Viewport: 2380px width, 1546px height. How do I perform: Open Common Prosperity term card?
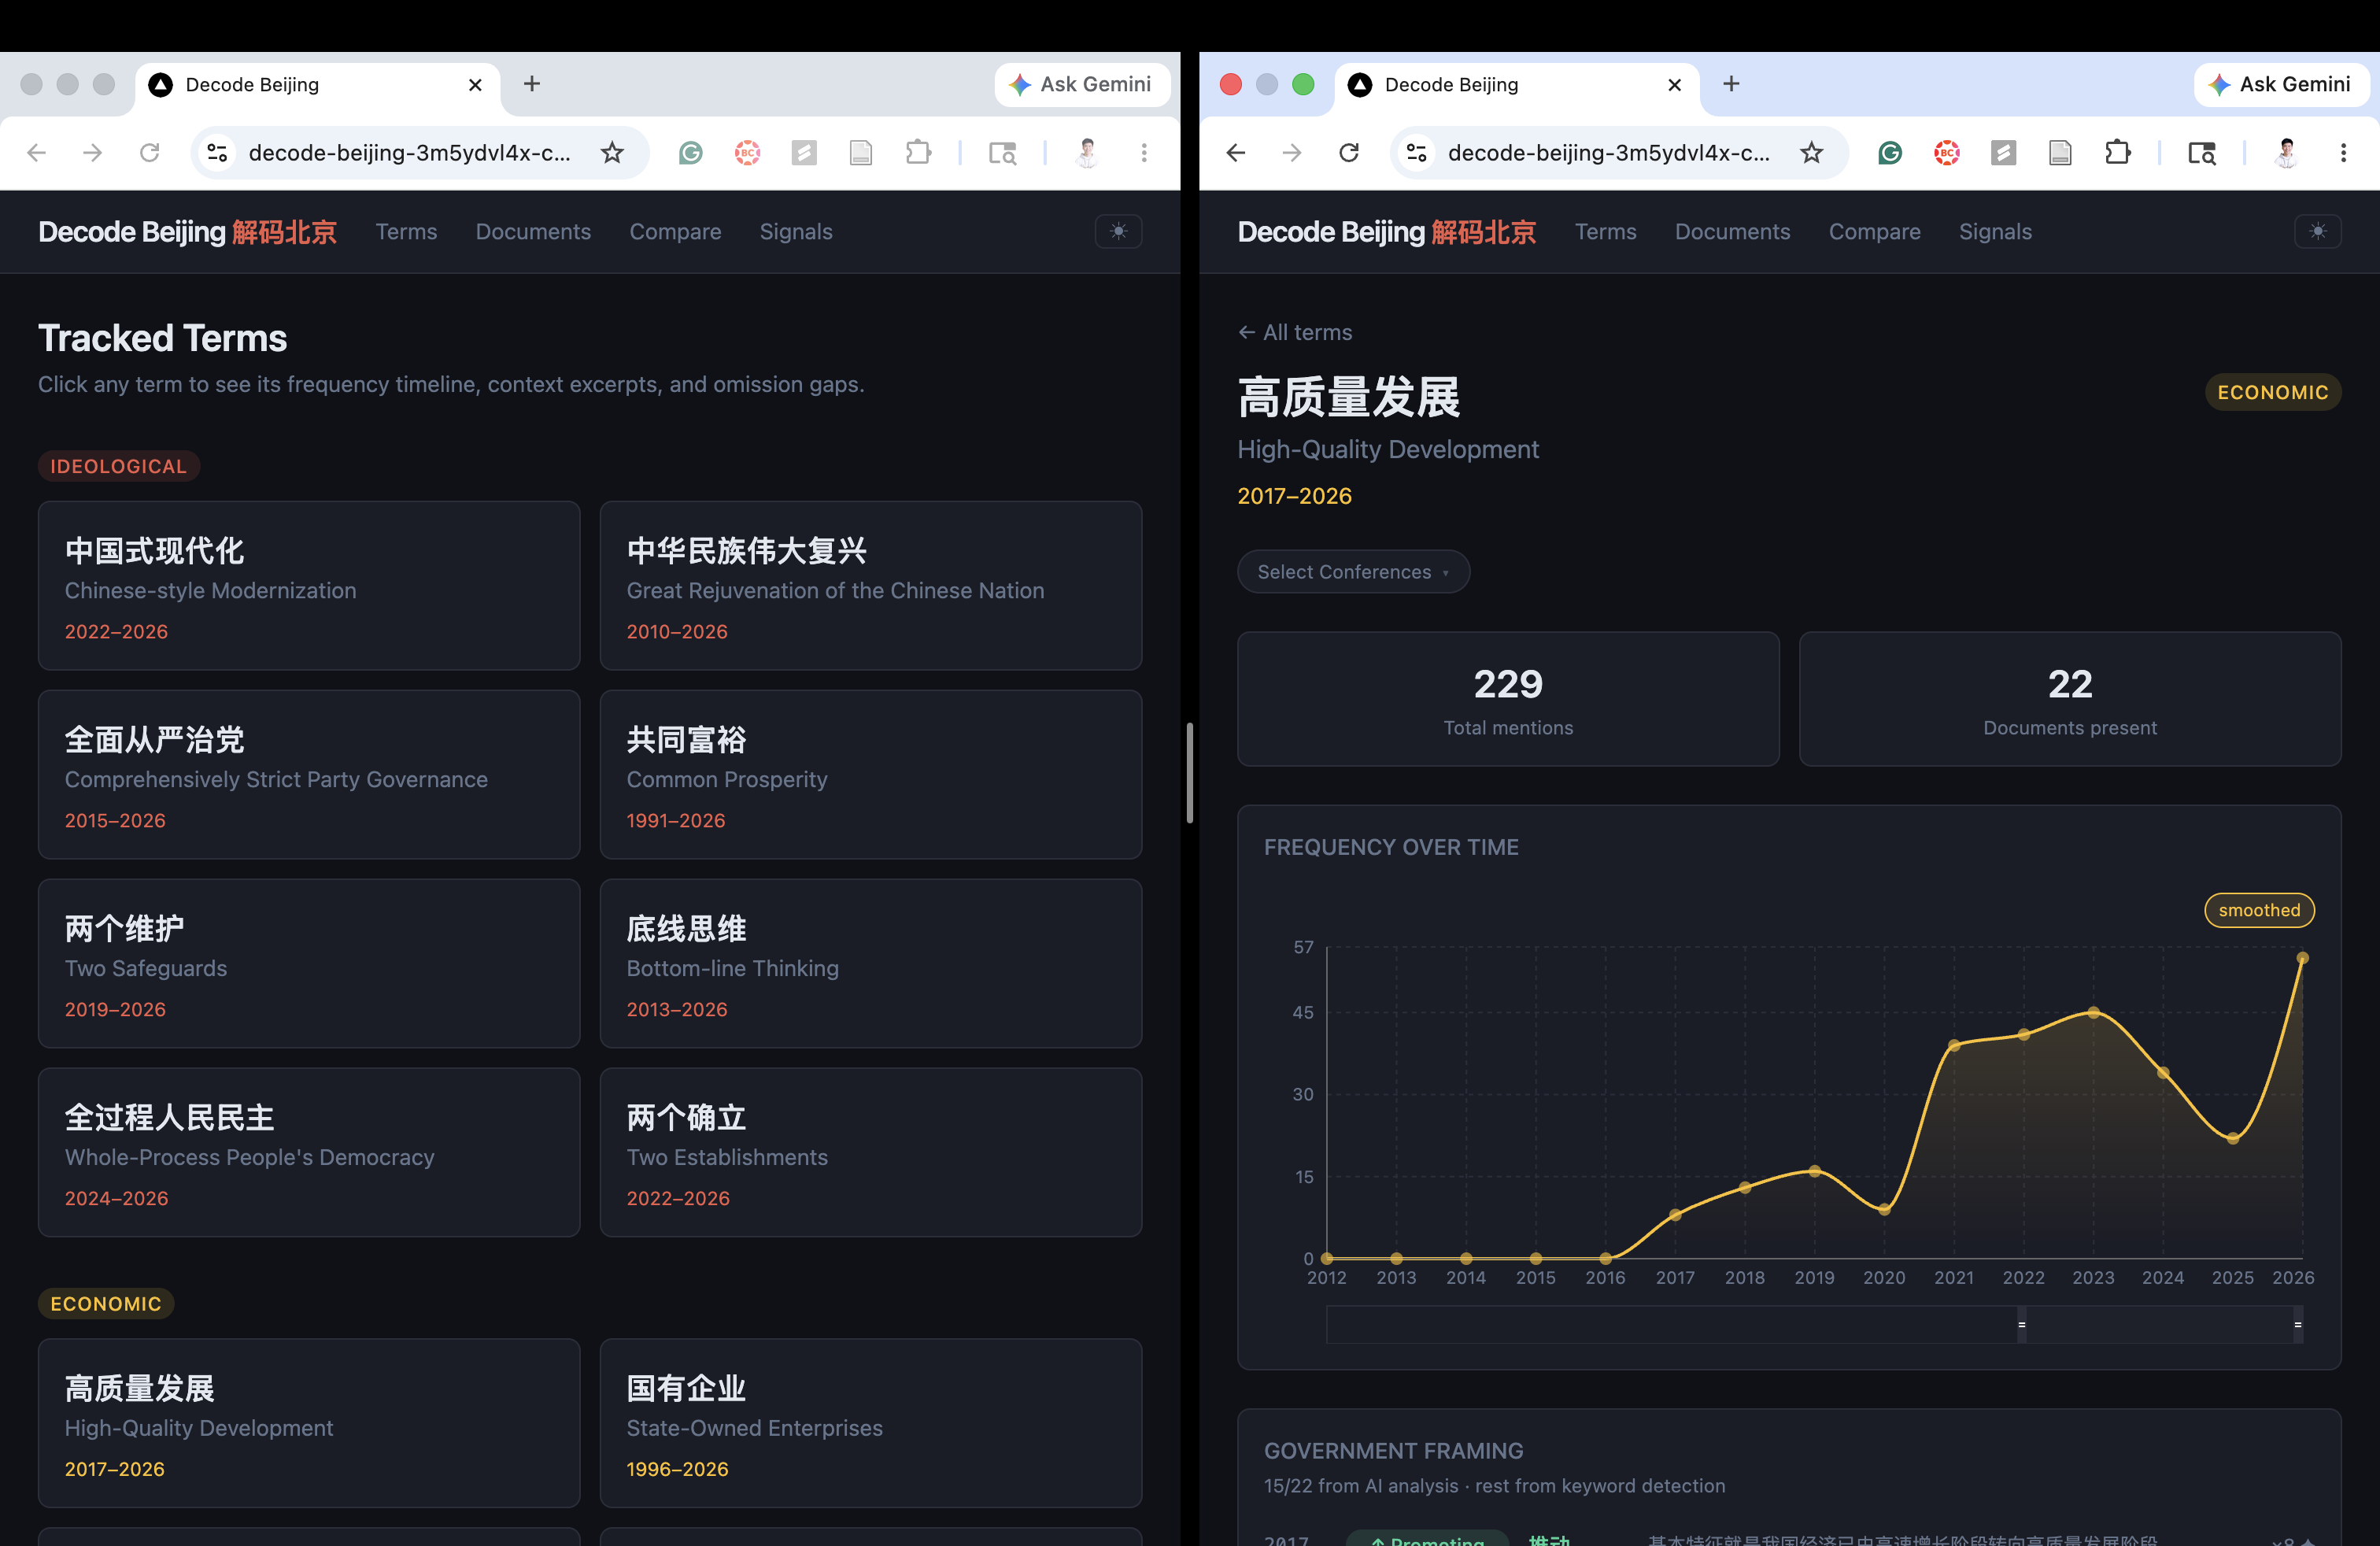point(871,774)
